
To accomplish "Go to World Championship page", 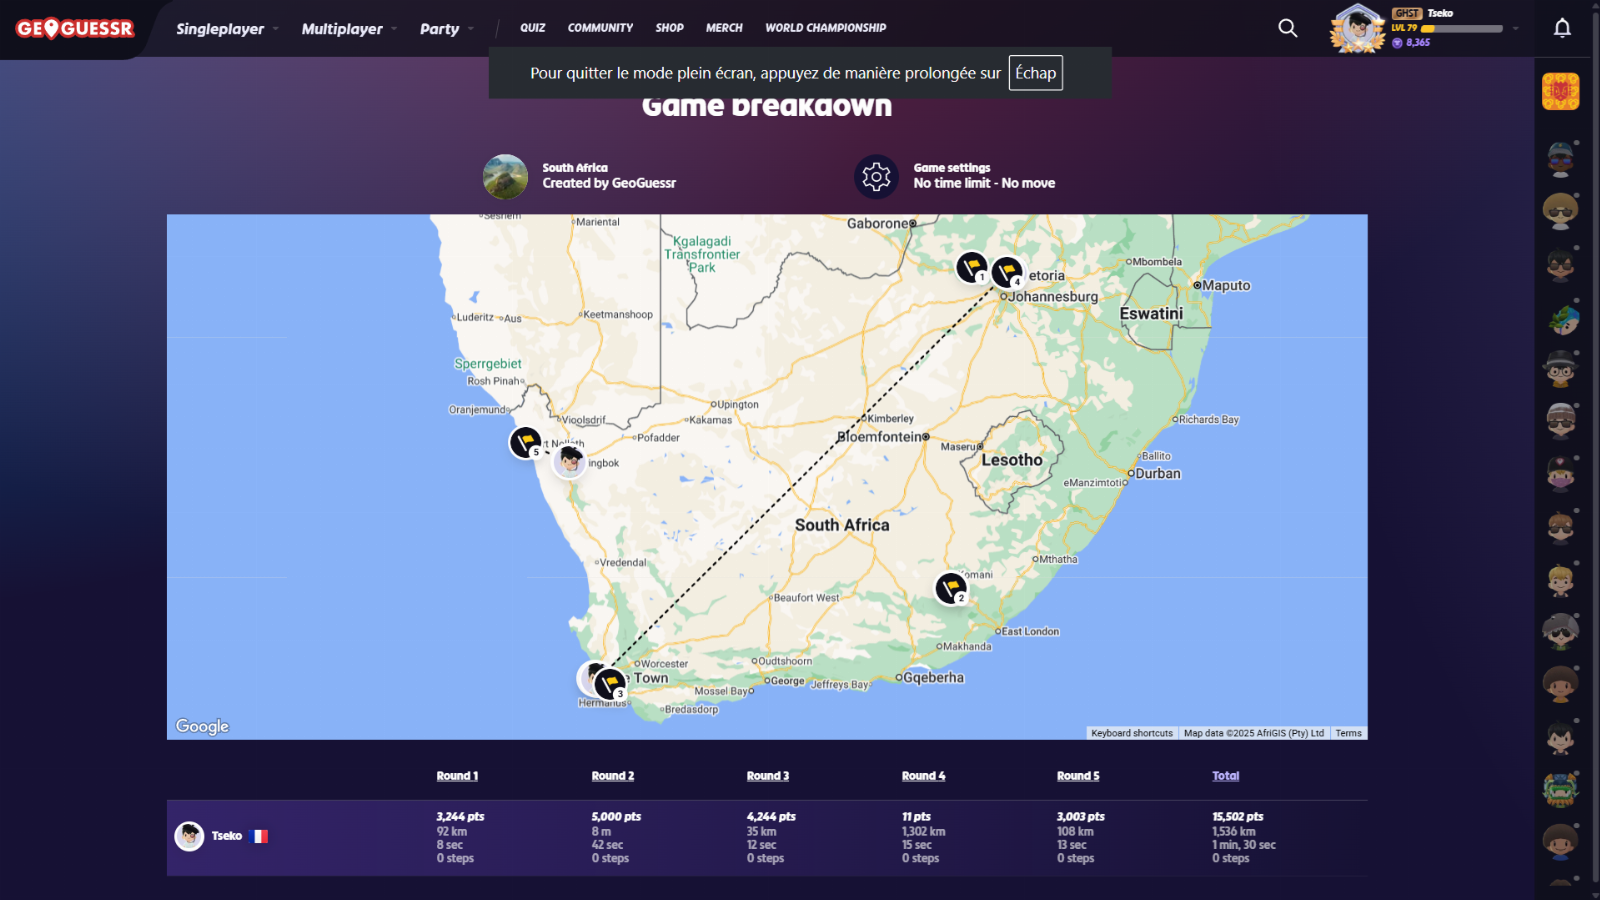I will (x=825, y=28).
